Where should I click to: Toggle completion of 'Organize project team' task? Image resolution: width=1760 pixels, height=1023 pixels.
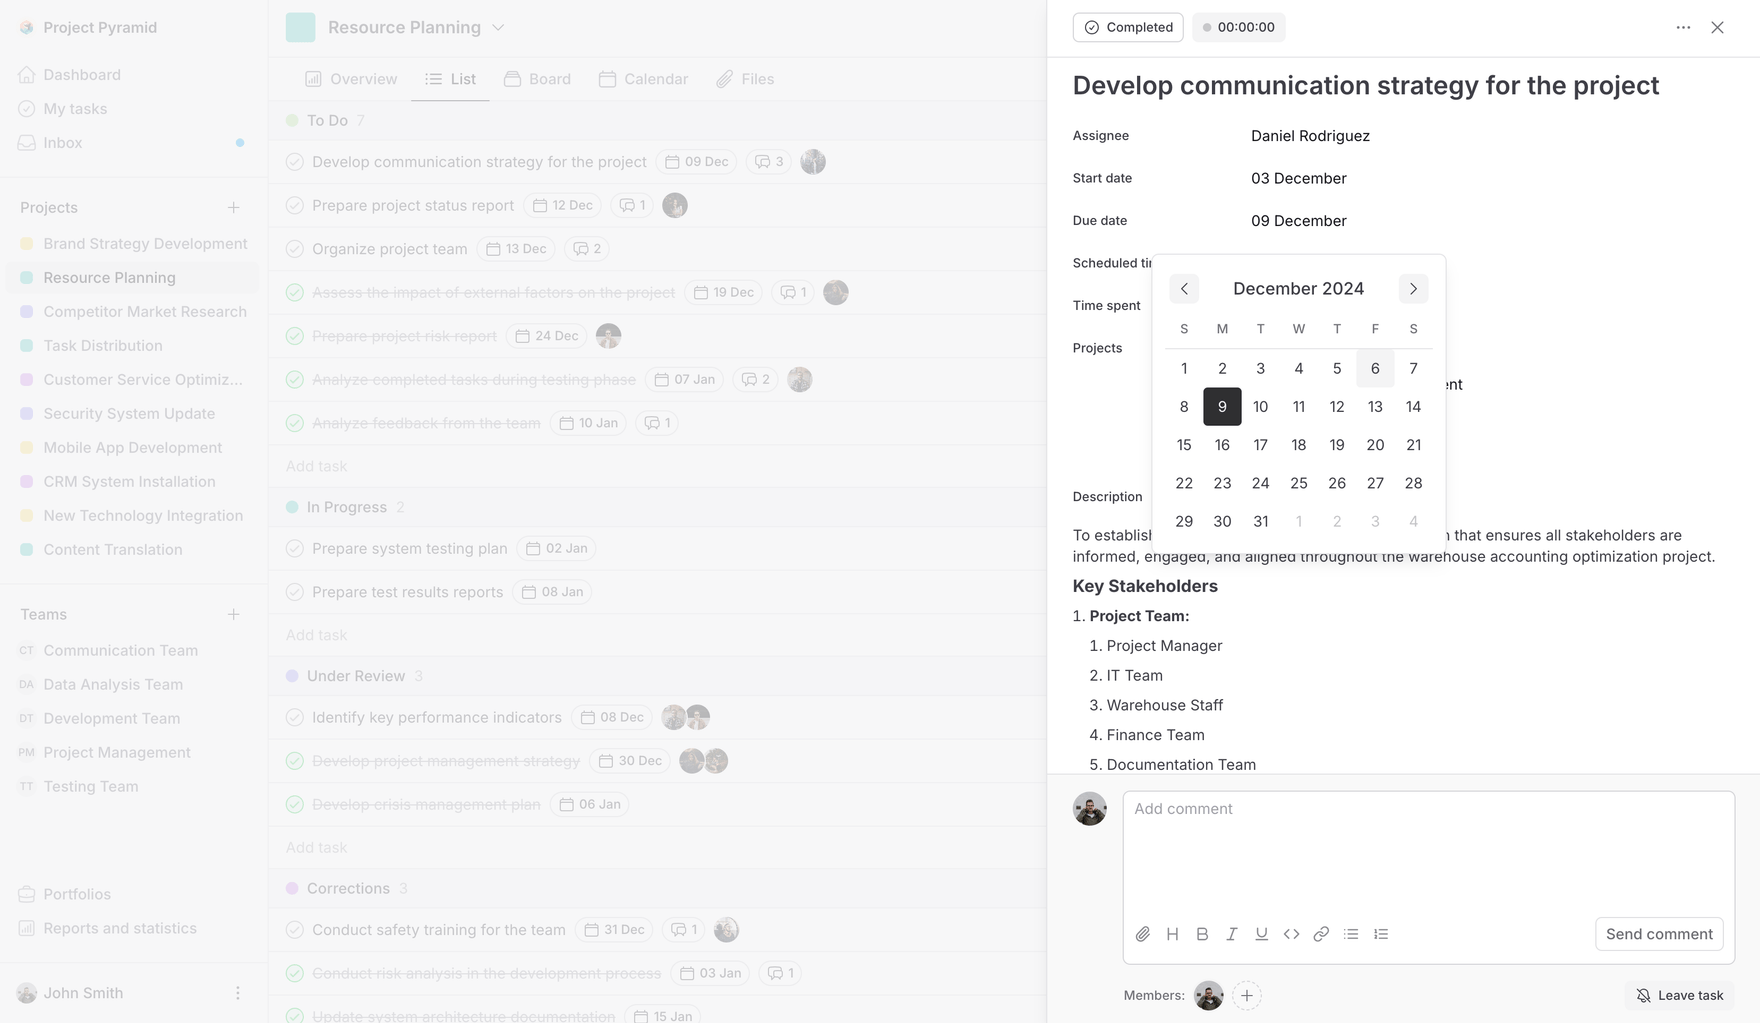point(295,249)
